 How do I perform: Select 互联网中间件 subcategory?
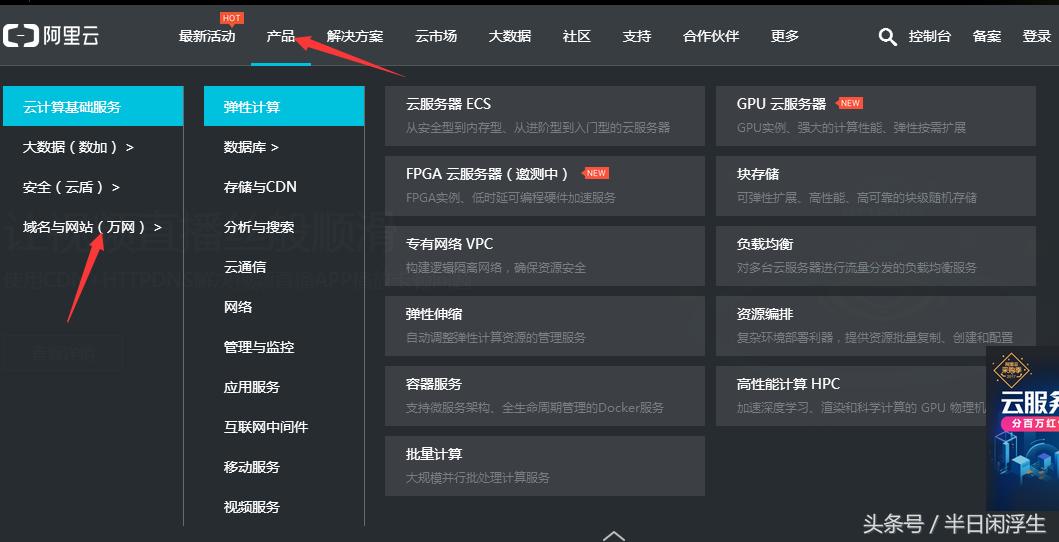click(265, 427)
